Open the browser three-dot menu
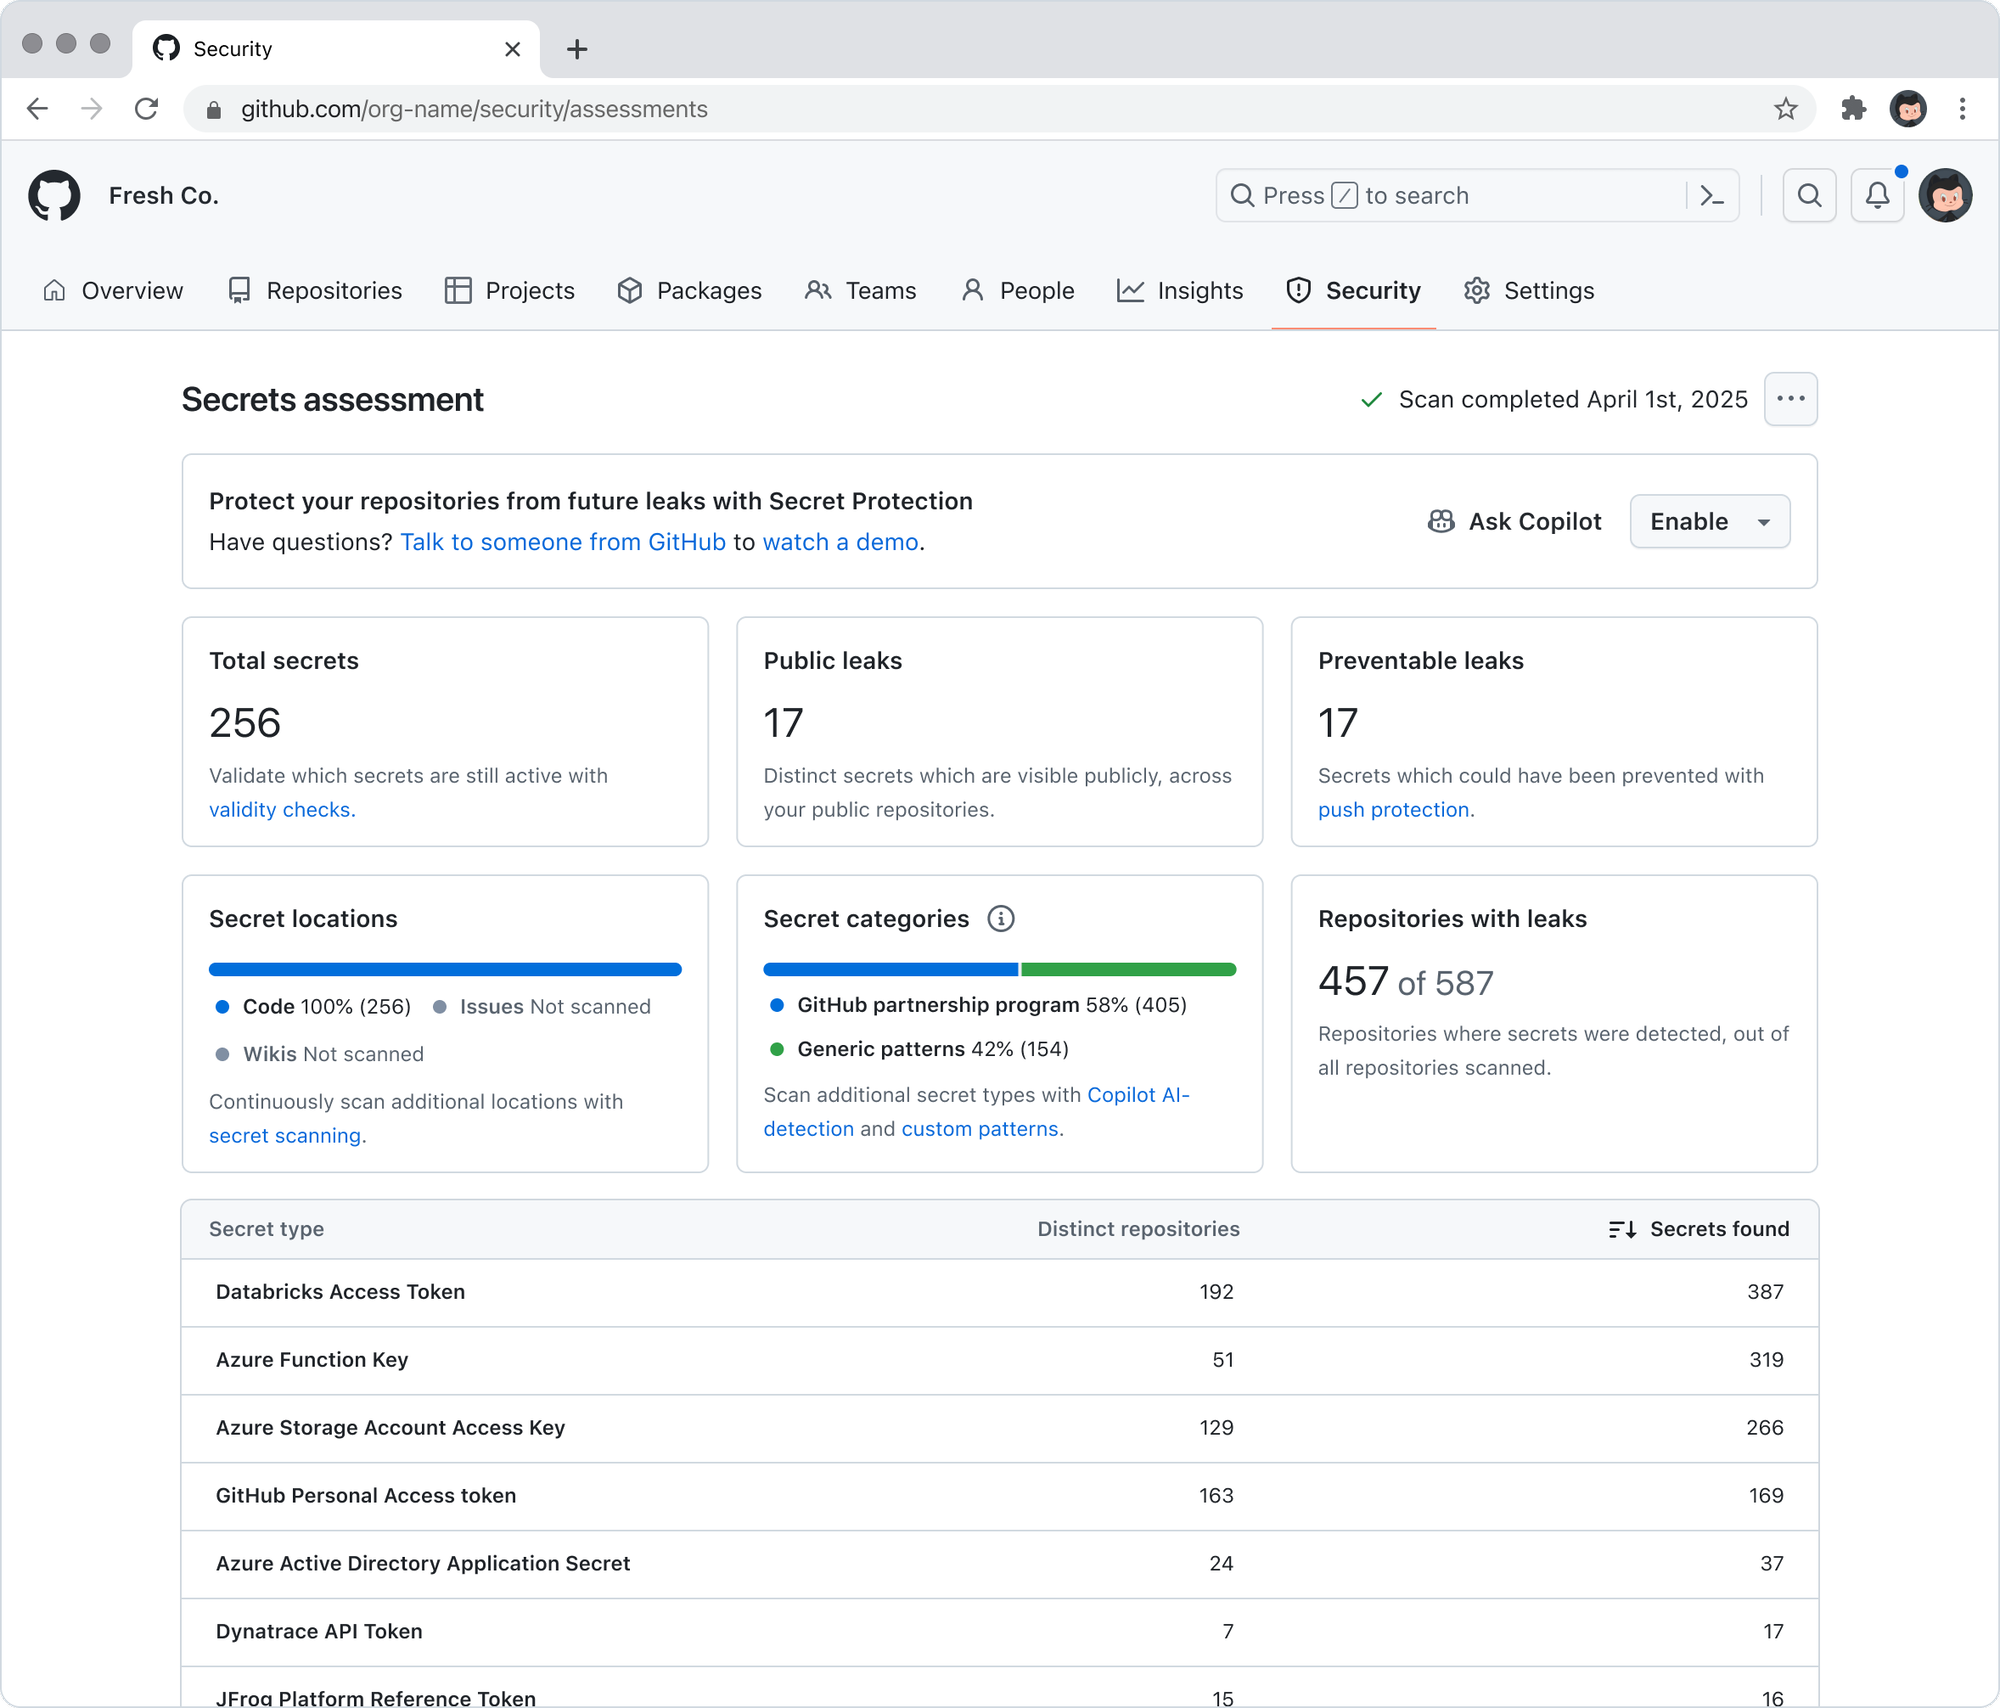Viewport: 2000px width, 1708px height. [x=1962, y=109]
